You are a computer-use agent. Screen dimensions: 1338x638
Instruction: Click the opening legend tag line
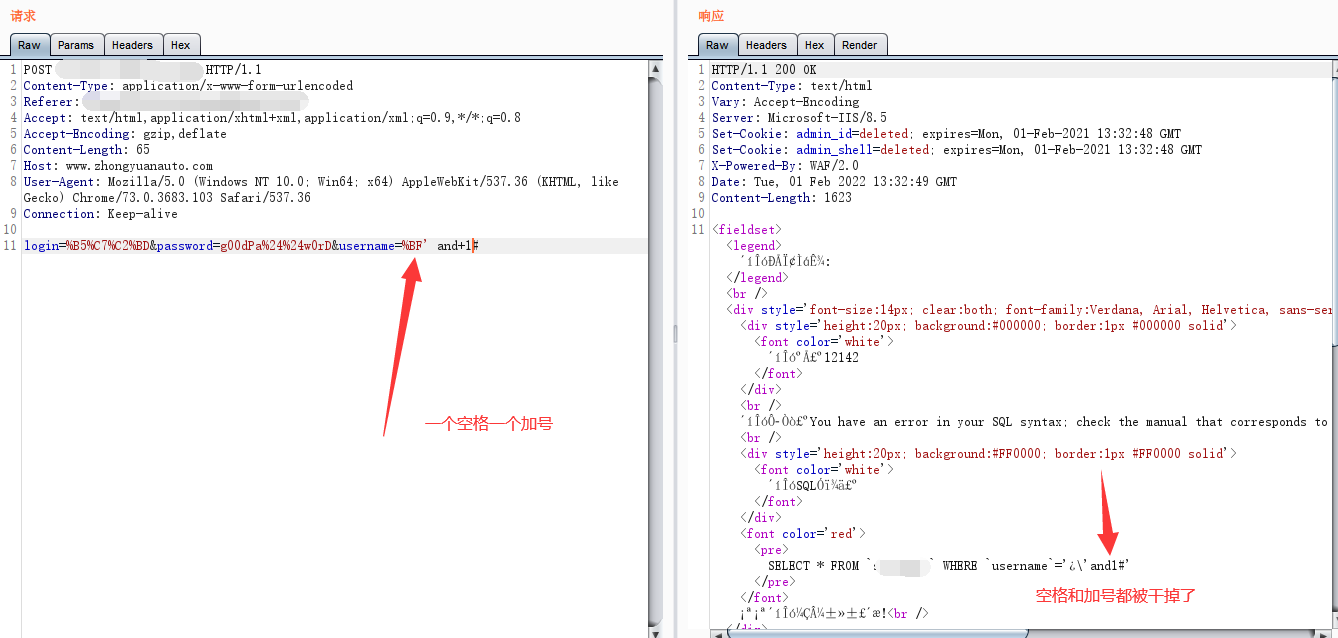(x=754, y=246)
